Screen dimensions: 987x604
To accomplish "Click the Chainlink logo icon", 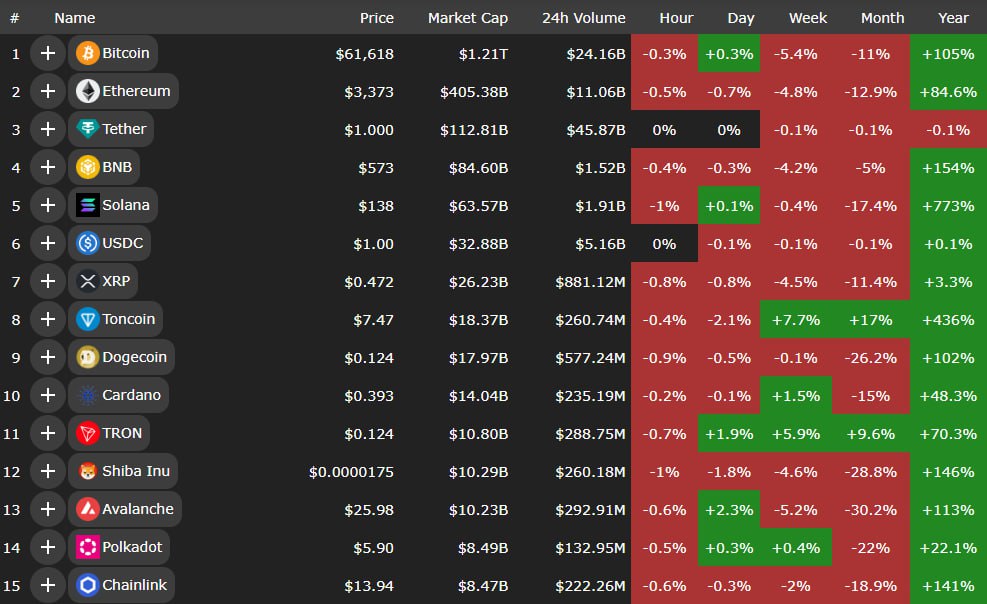I will 88,585.
